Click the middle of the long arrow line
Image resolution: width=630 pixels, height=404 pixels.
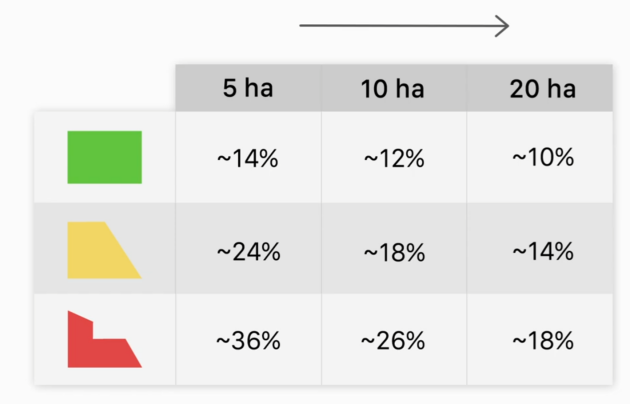(404, 26)
